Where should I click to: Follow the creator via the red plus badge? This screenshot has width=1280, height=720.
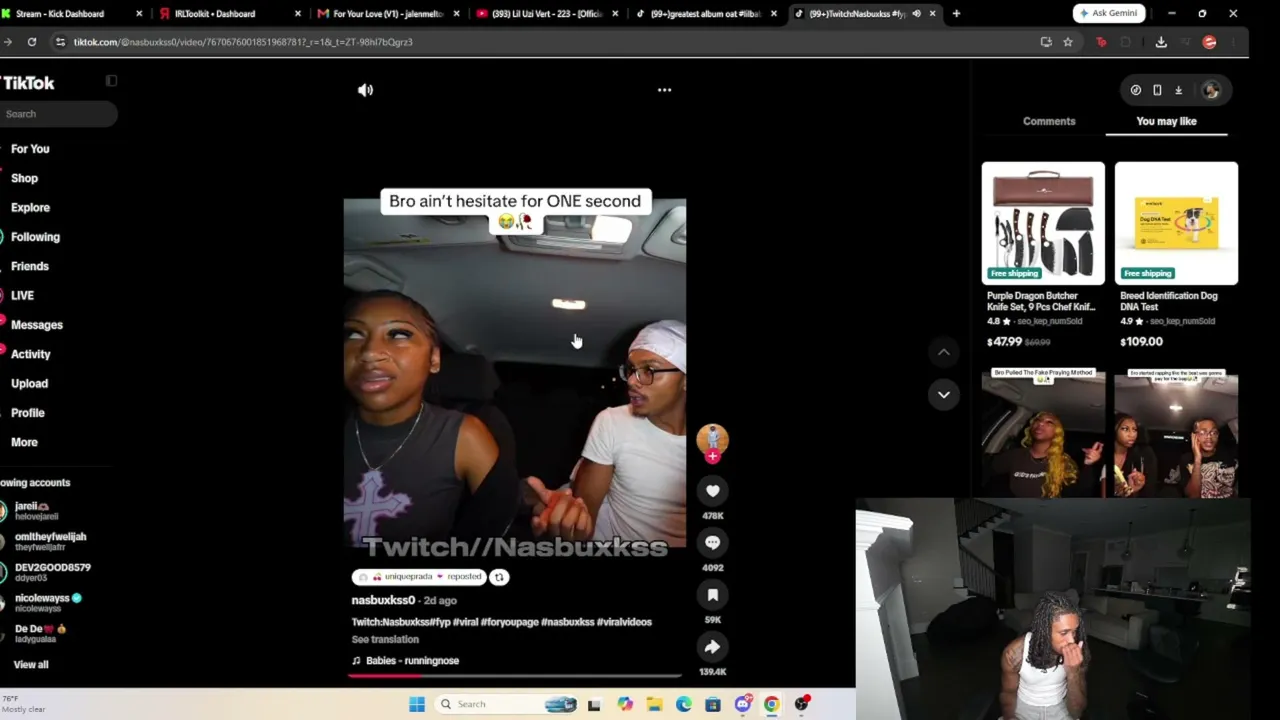pos(712,456)
